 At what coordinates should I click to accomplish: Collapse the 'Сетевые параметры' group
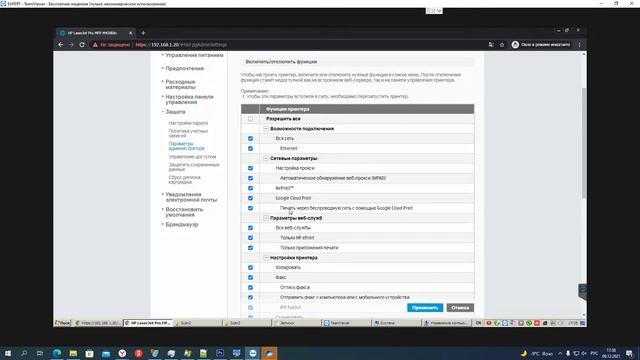pos(266,158)
